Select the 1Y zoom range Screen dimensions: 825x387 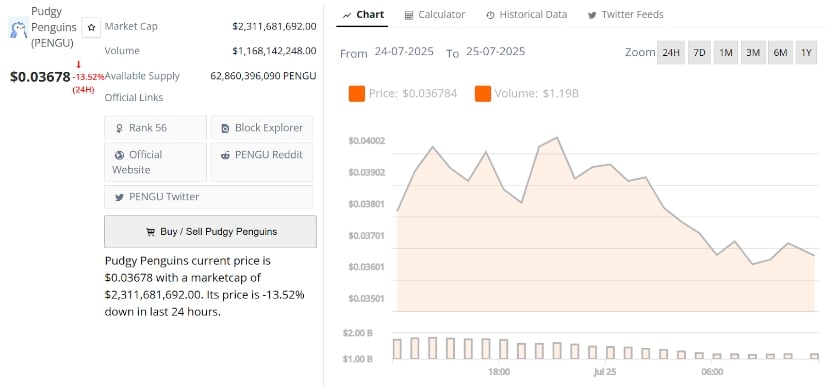tap(806, 53)
